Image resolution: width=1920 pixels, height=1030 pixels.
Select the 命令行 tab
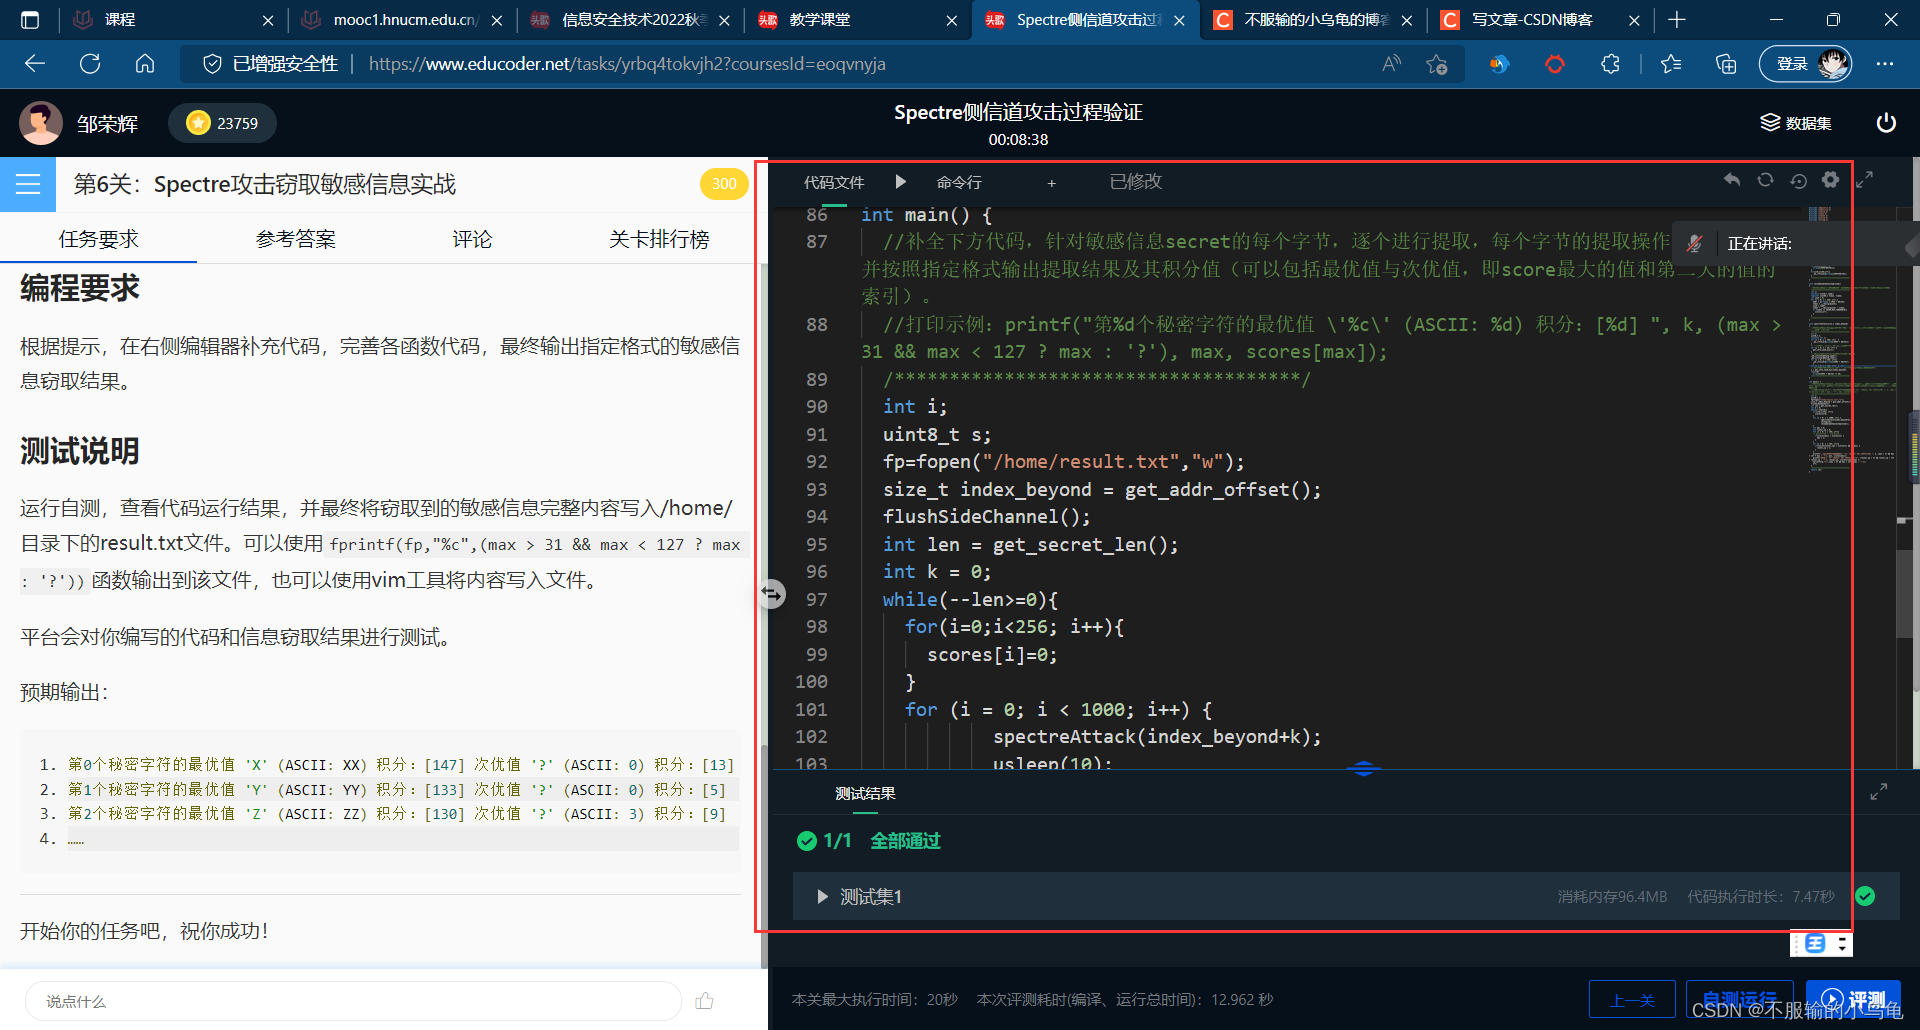[x=959, y=183]
